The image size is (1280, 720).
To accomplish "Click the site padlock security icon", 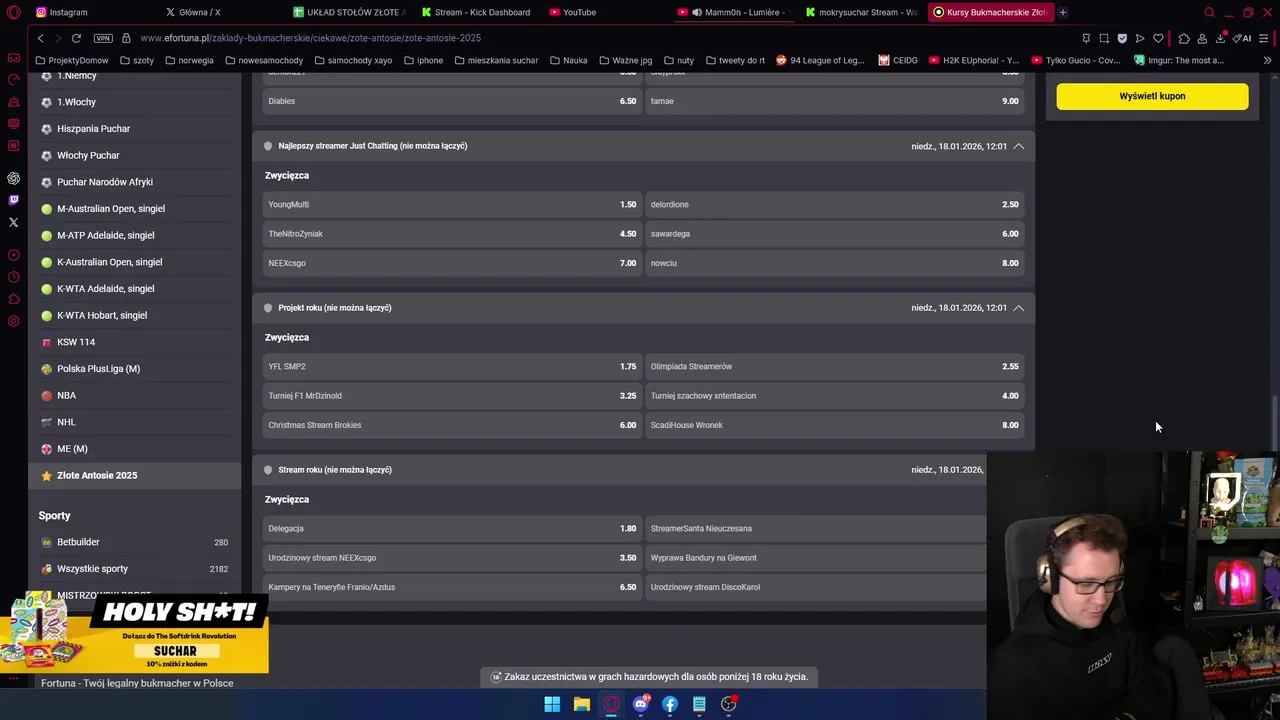I will pos(126,38).
